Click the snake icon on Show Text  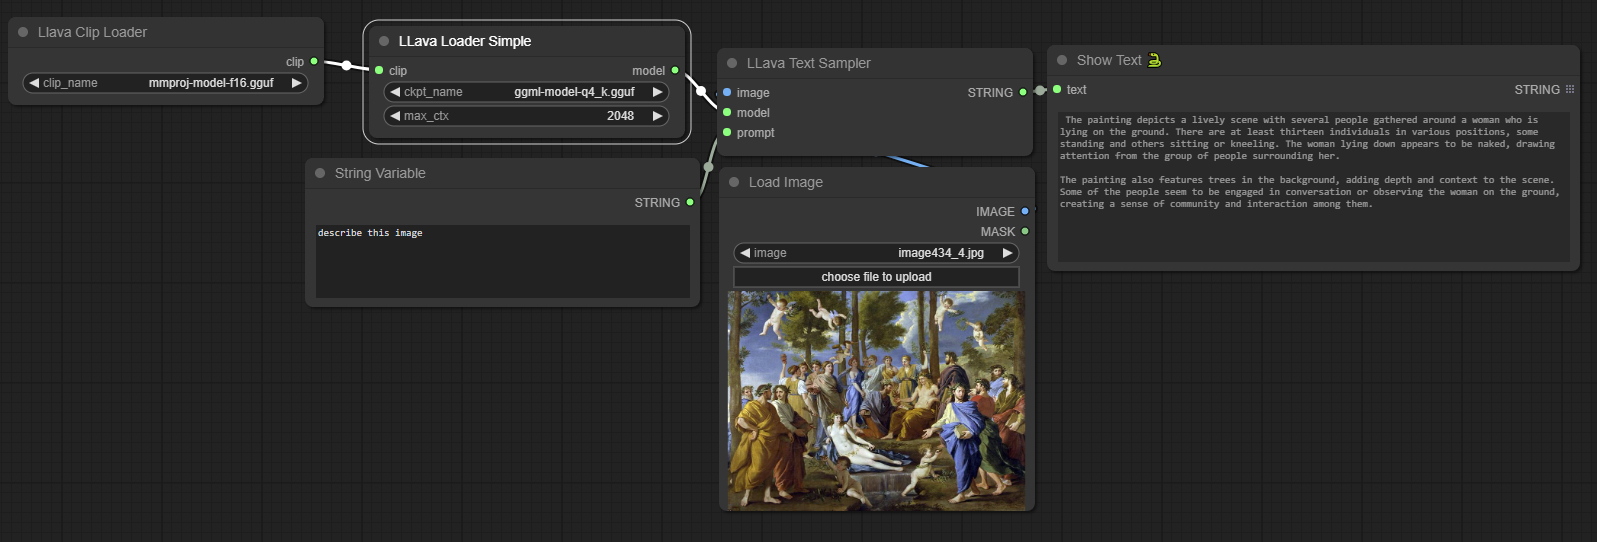pos(1154,60)
